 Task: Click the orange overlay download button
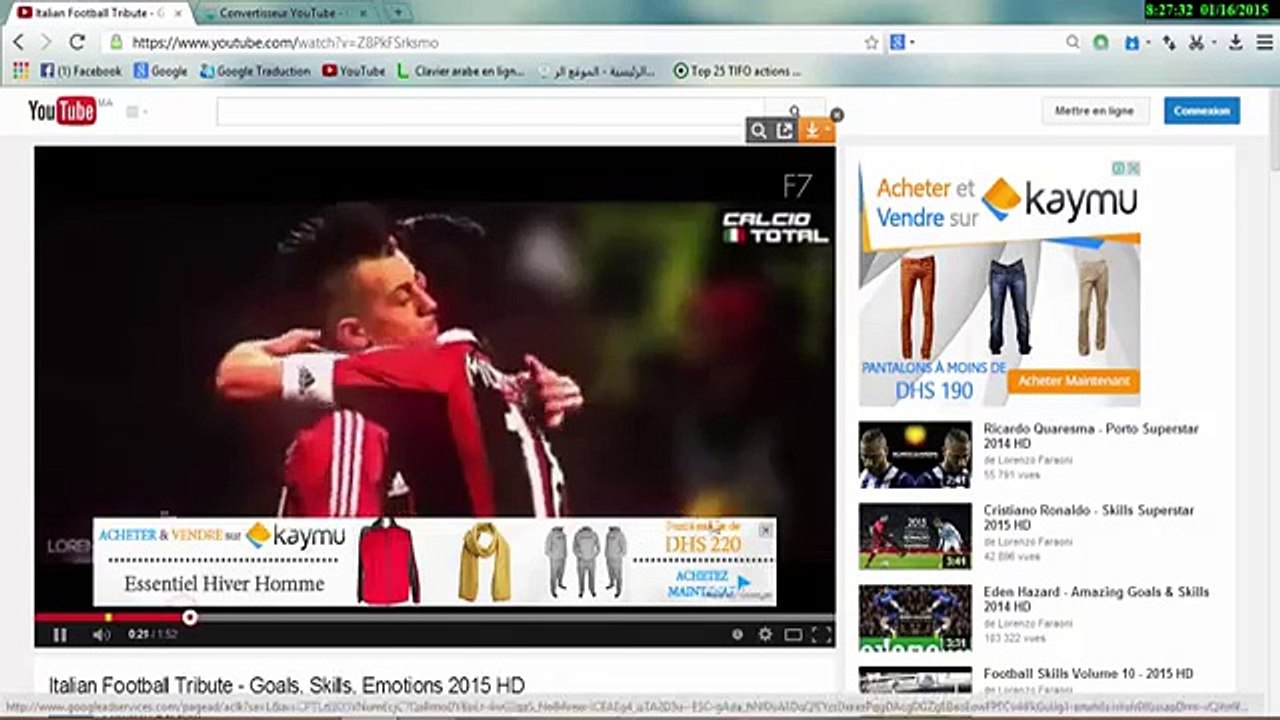[x=811, y=130]
